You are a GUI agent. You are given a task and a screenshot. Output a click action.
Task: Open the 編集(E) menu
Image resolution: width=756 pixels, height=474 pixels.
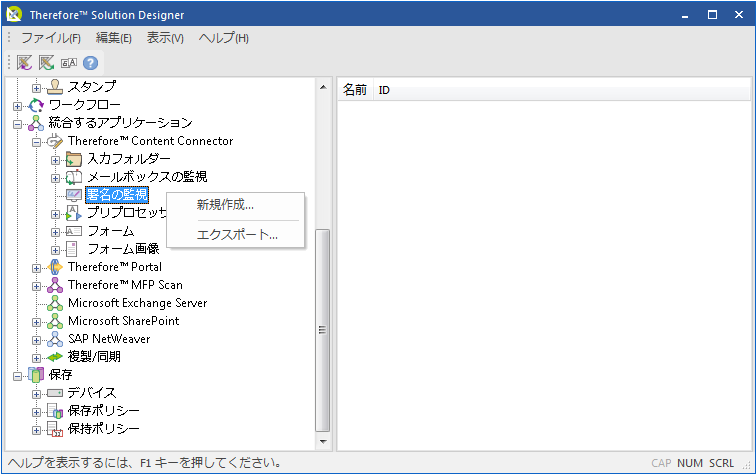click(x=113, y=38)
